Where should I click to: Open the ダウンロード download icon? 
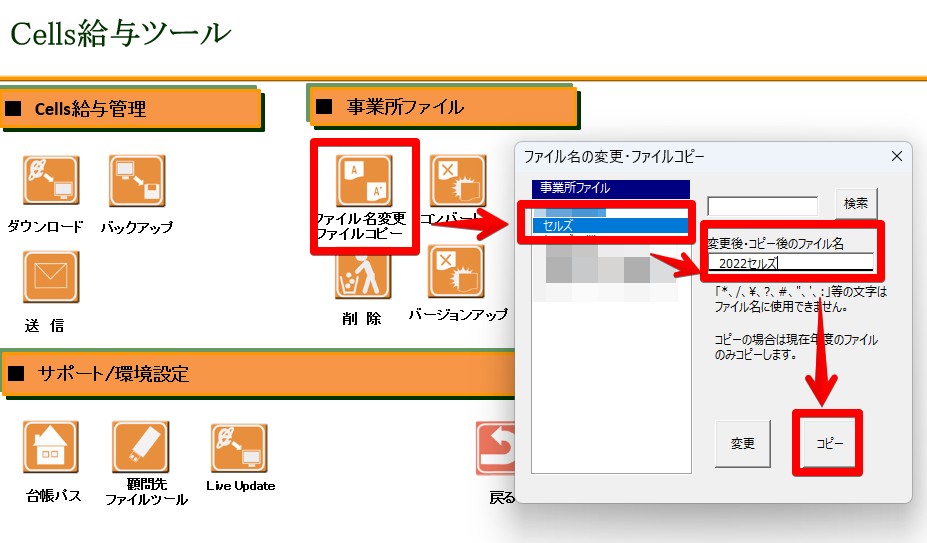coord(51,182)
